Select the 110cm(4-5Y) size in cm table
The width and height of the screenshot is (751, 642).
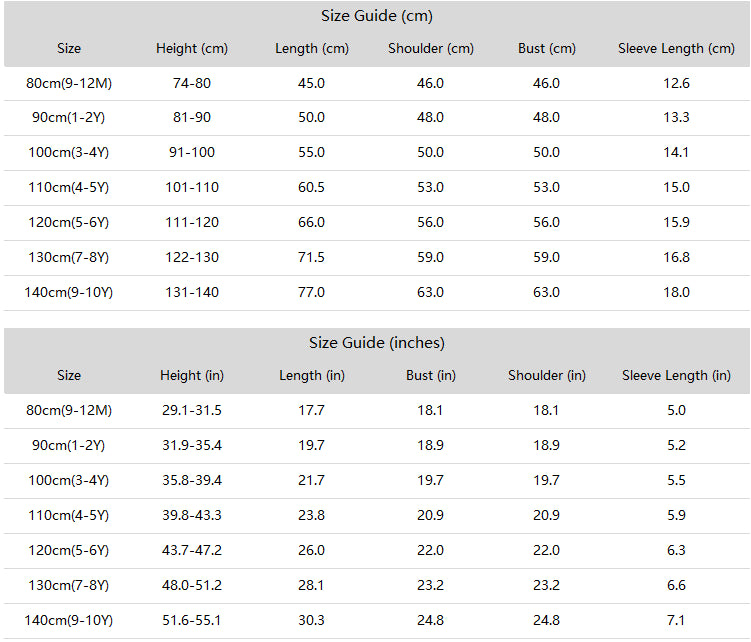tap(68, 187)
